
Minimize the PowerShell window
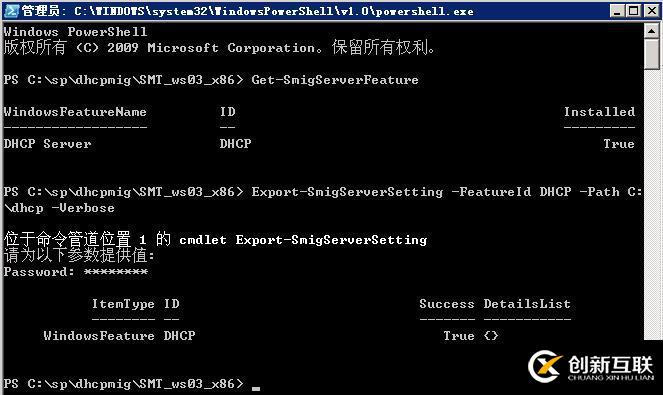click(617, 11)
